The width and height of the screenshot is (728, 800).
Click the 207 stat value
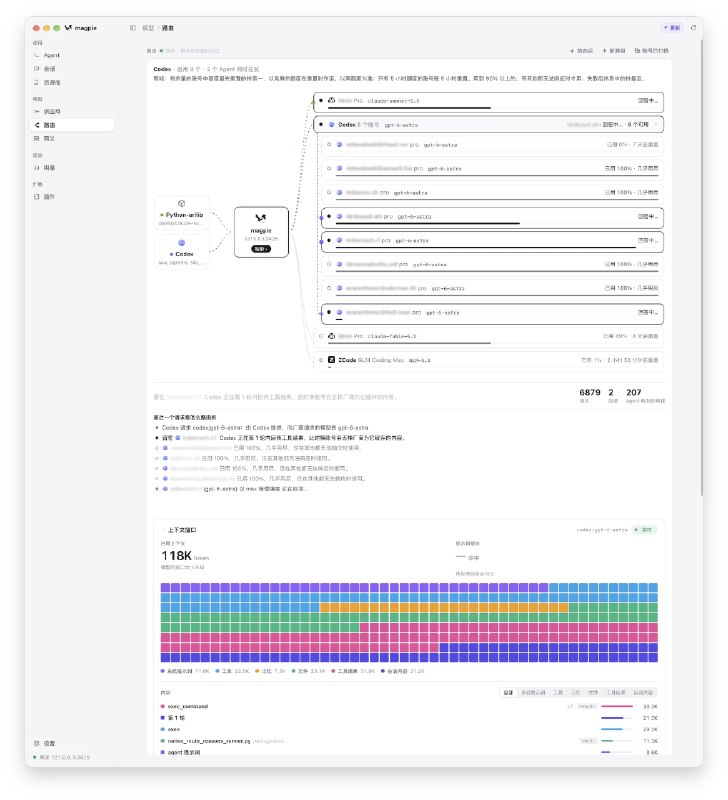click(x=634, y=392)
